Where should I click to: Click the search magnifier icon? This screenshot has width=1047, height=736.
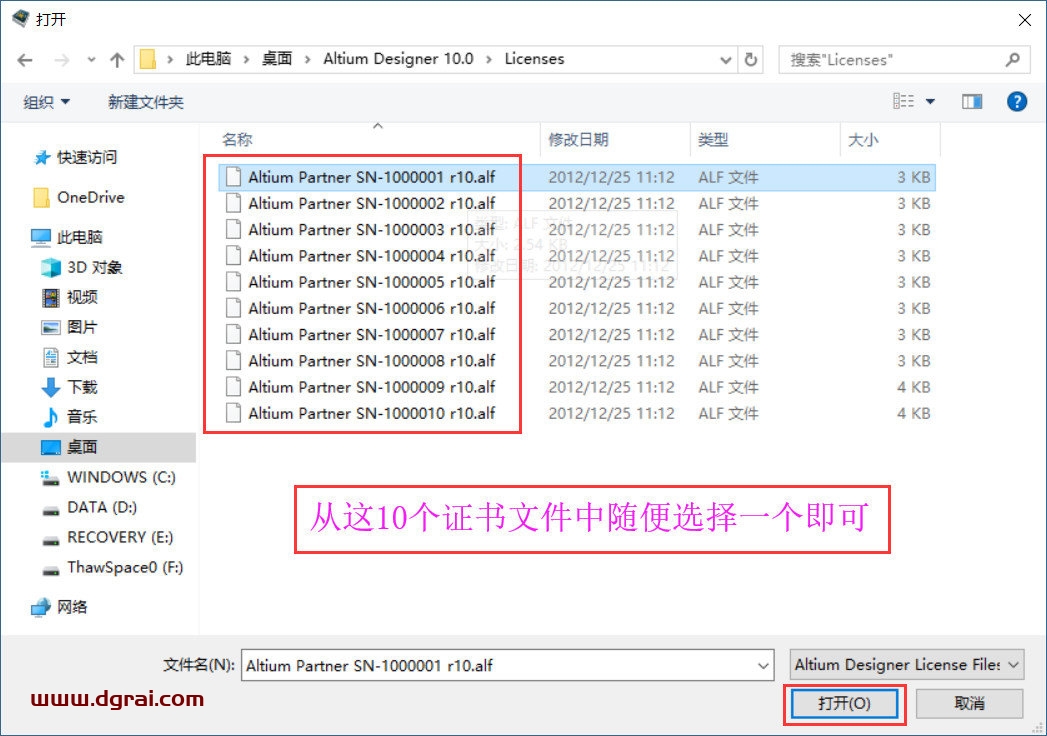(1012, 59)
